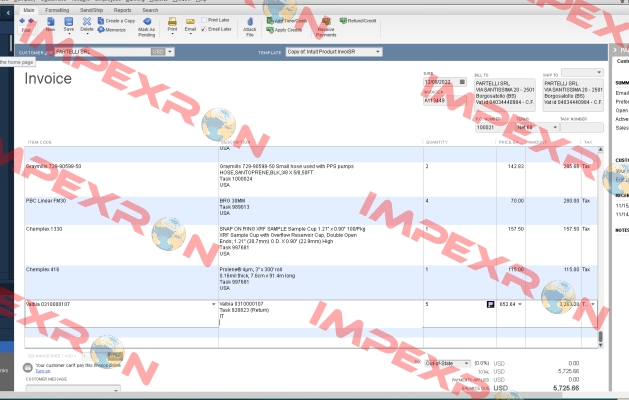The image size is (629, 400).
Task: Open the Terms dropdown showing Net 60
Action: pos(555,127)
